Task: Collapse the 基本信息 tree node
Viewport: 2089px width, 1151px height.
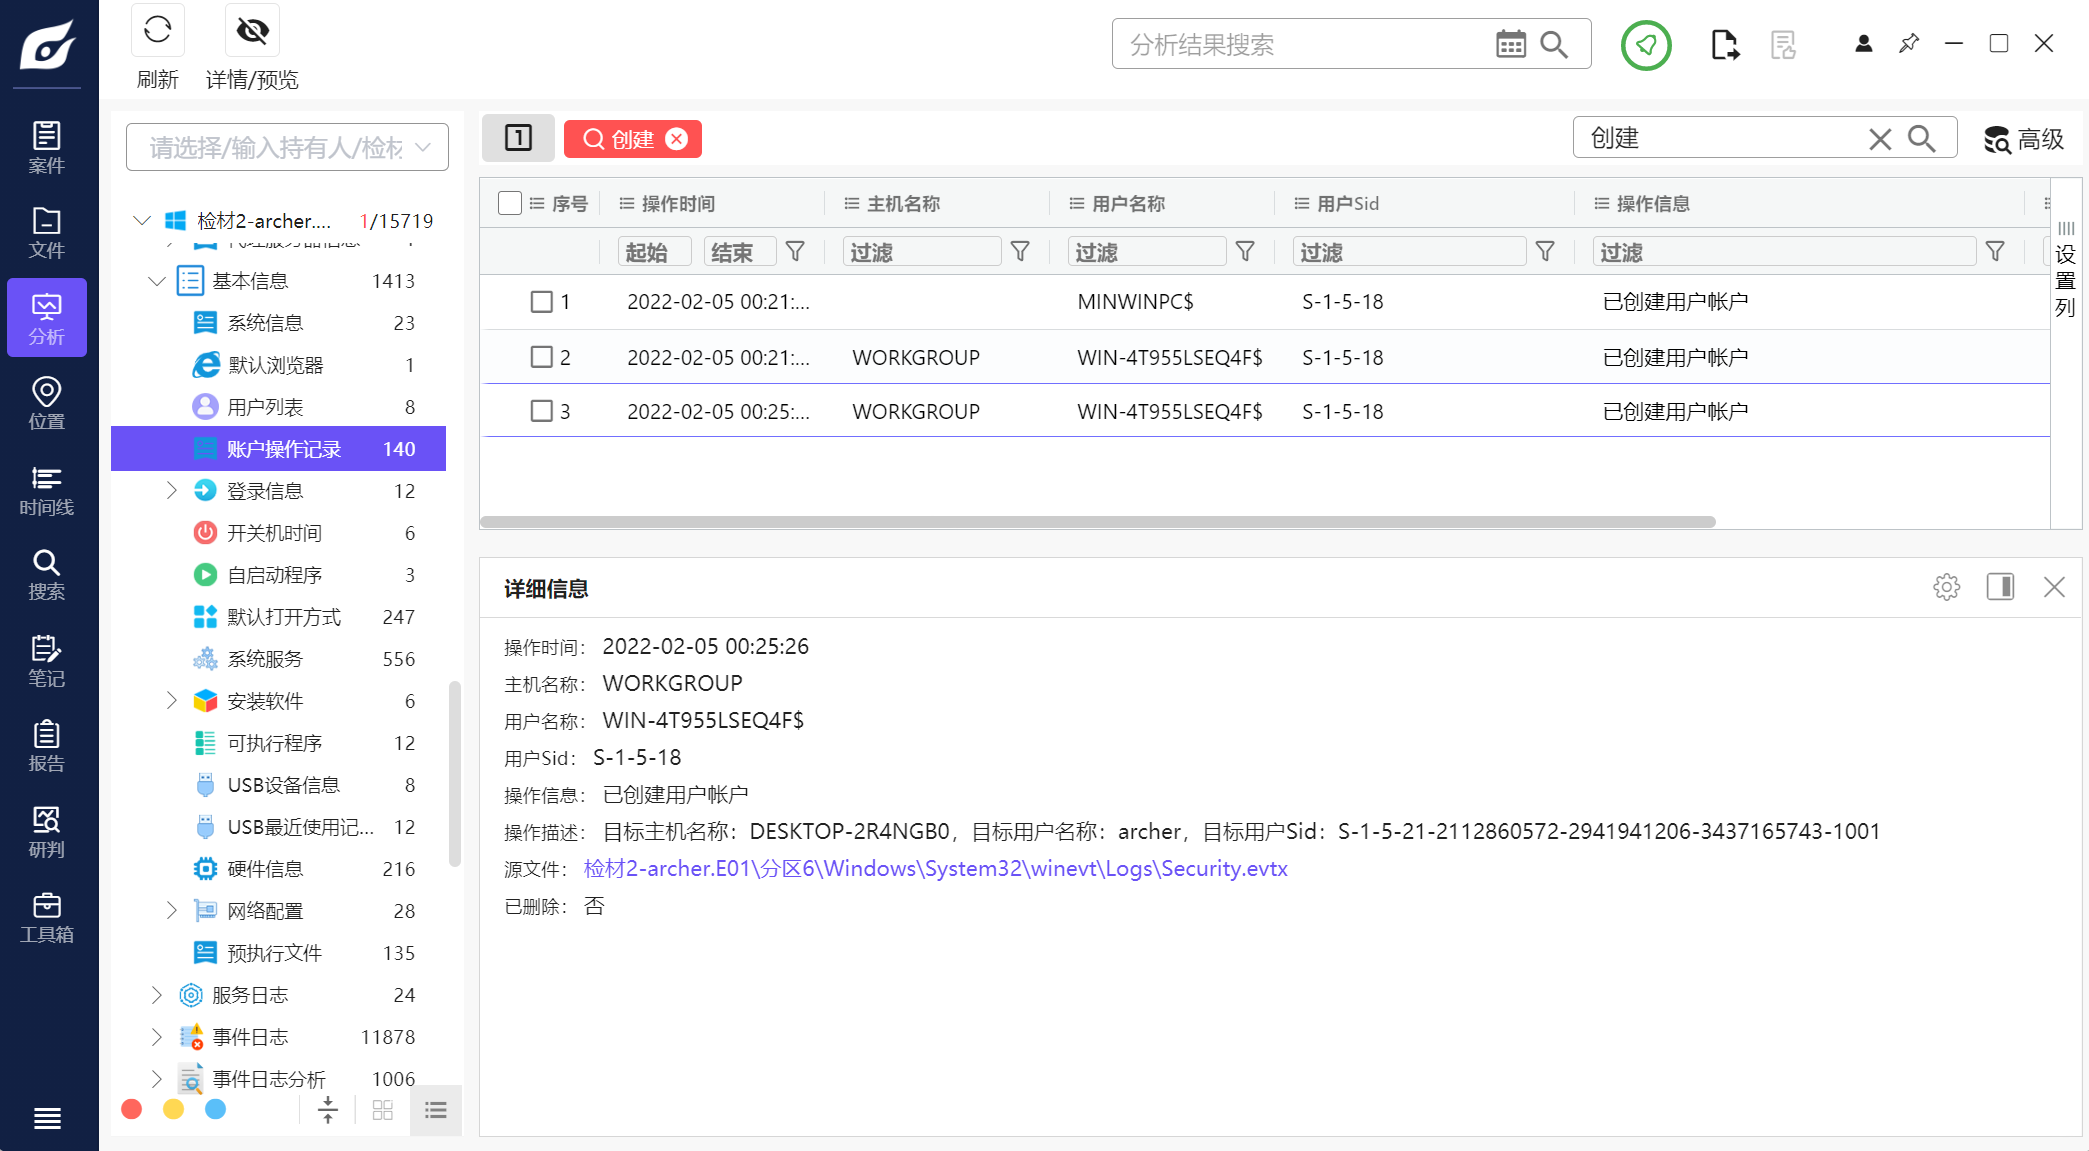Action: pos(157,281)
